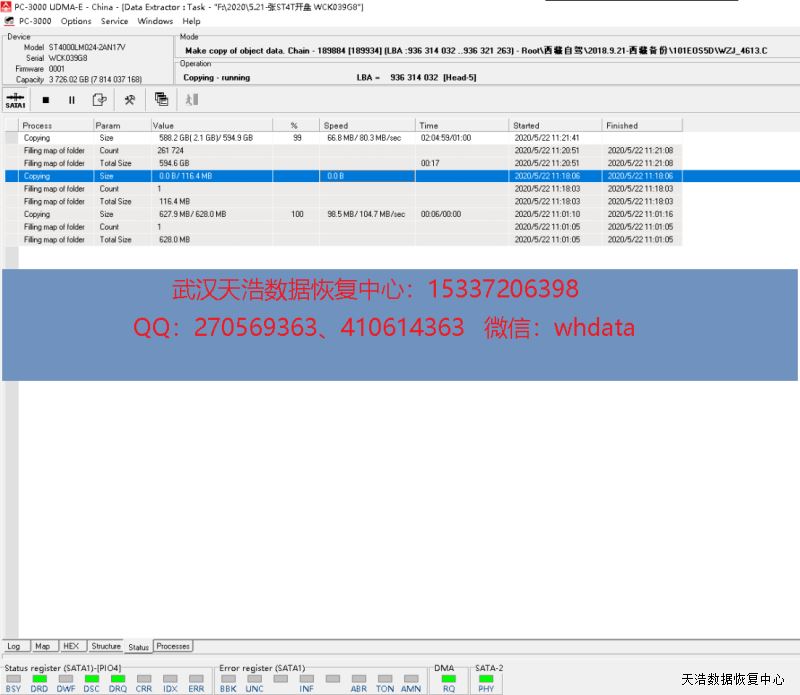Open the Processes tab

pos(173,647)
